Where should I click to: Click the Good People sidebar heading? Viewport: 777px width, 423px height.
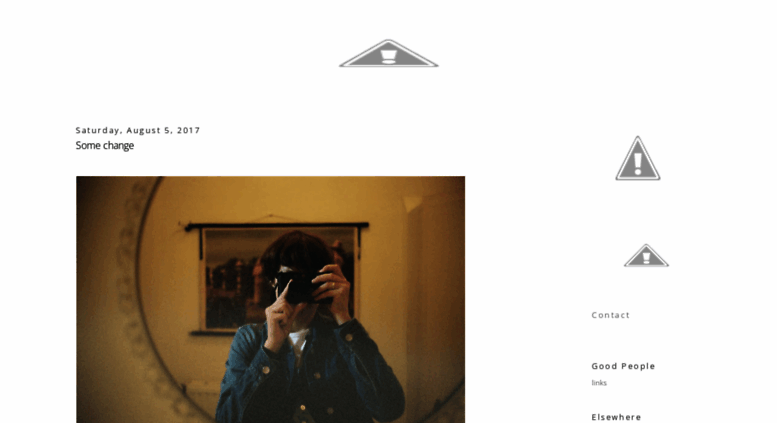point(623,366)
